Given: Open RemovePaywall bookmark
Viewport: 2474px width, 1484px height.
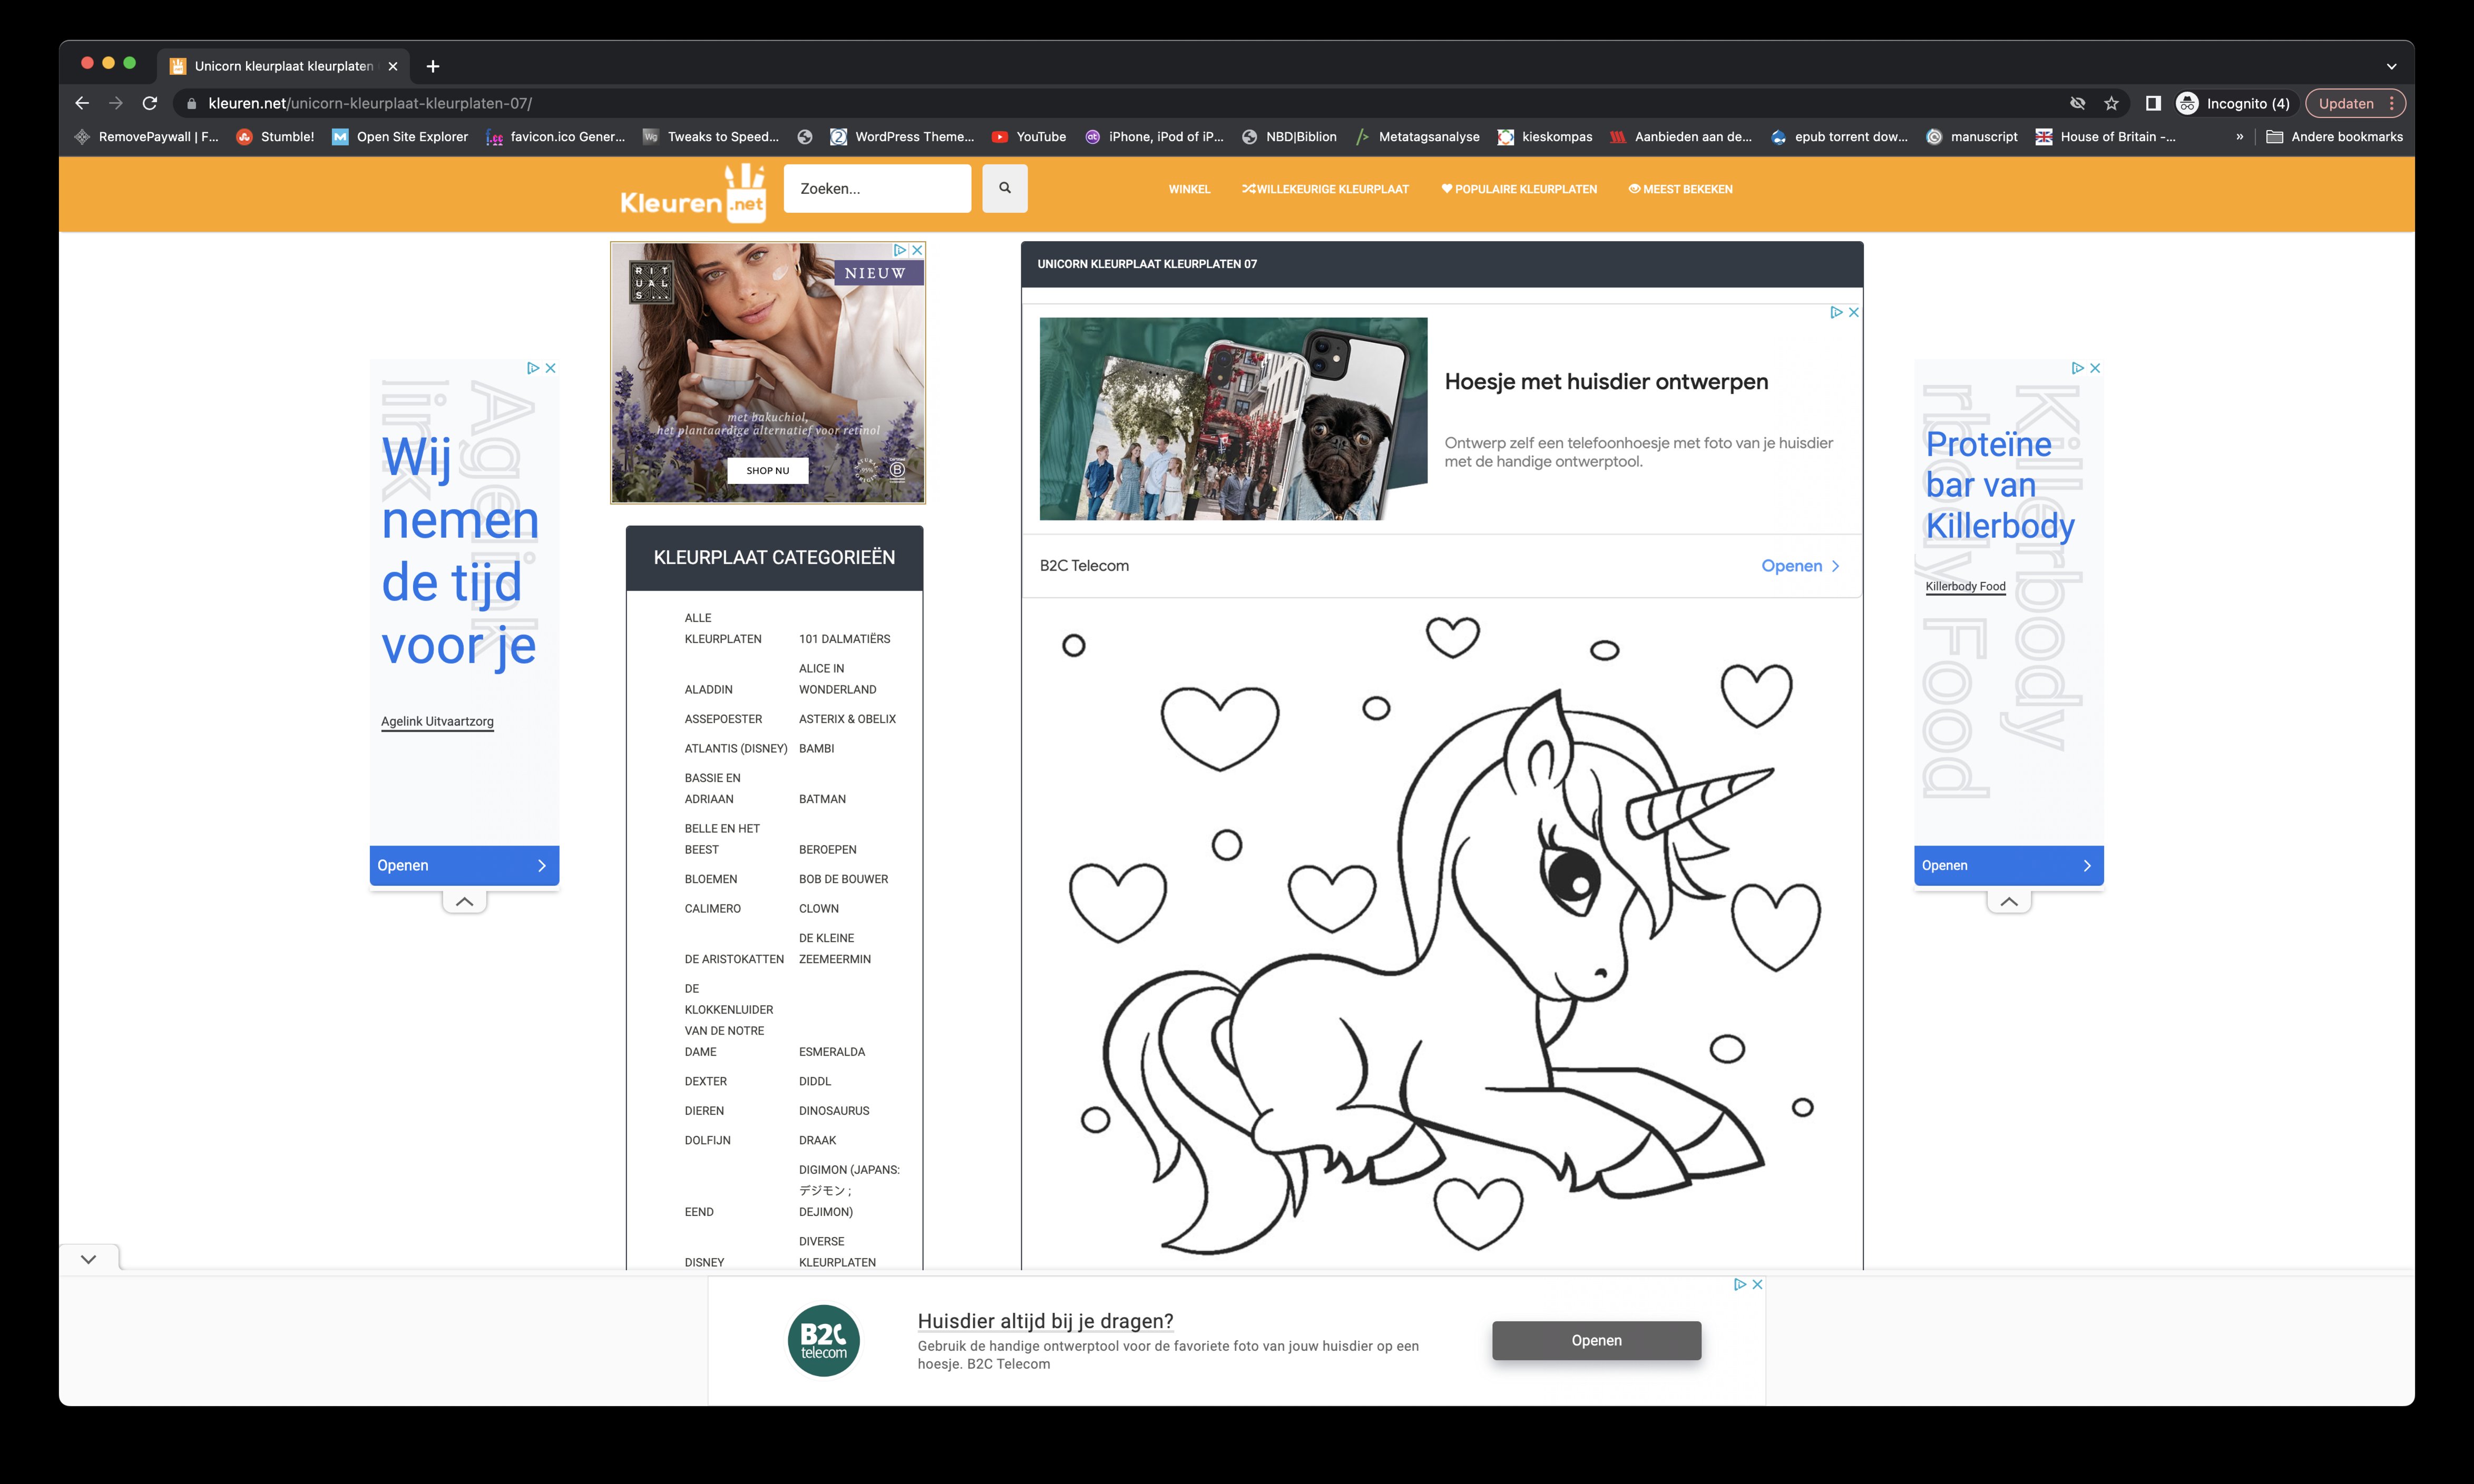Looking at the screenshot, I should tap(146, 137).
